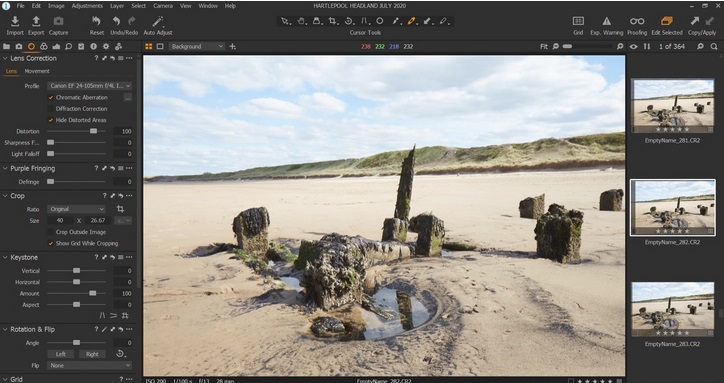Toggle Proofing glasses view

[637, 21]
